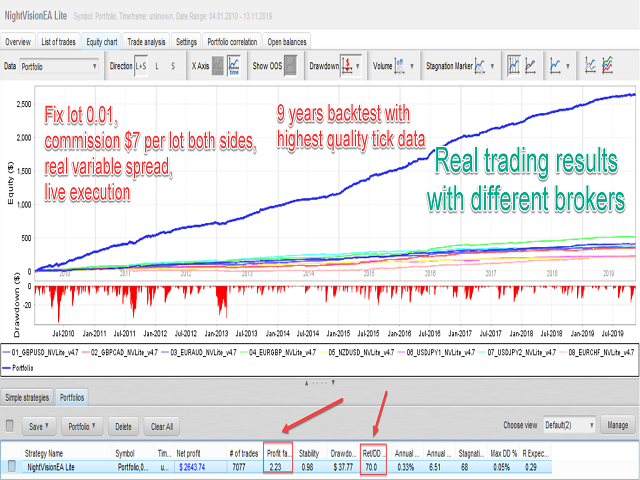
Task: Select L (long) direction
Action: (157, 66)
